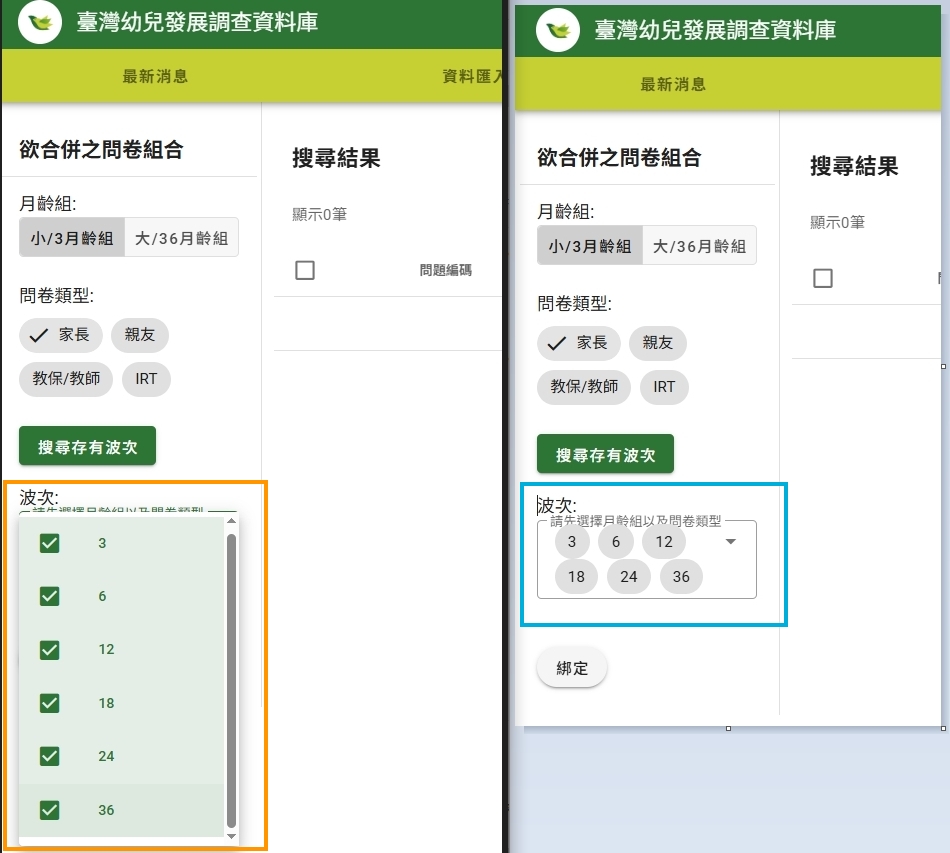Screen dimensions: 950x853
Task: Click the 6 chip in the right 波次 field
Action: pyautogui.click(x=616, y=542)
